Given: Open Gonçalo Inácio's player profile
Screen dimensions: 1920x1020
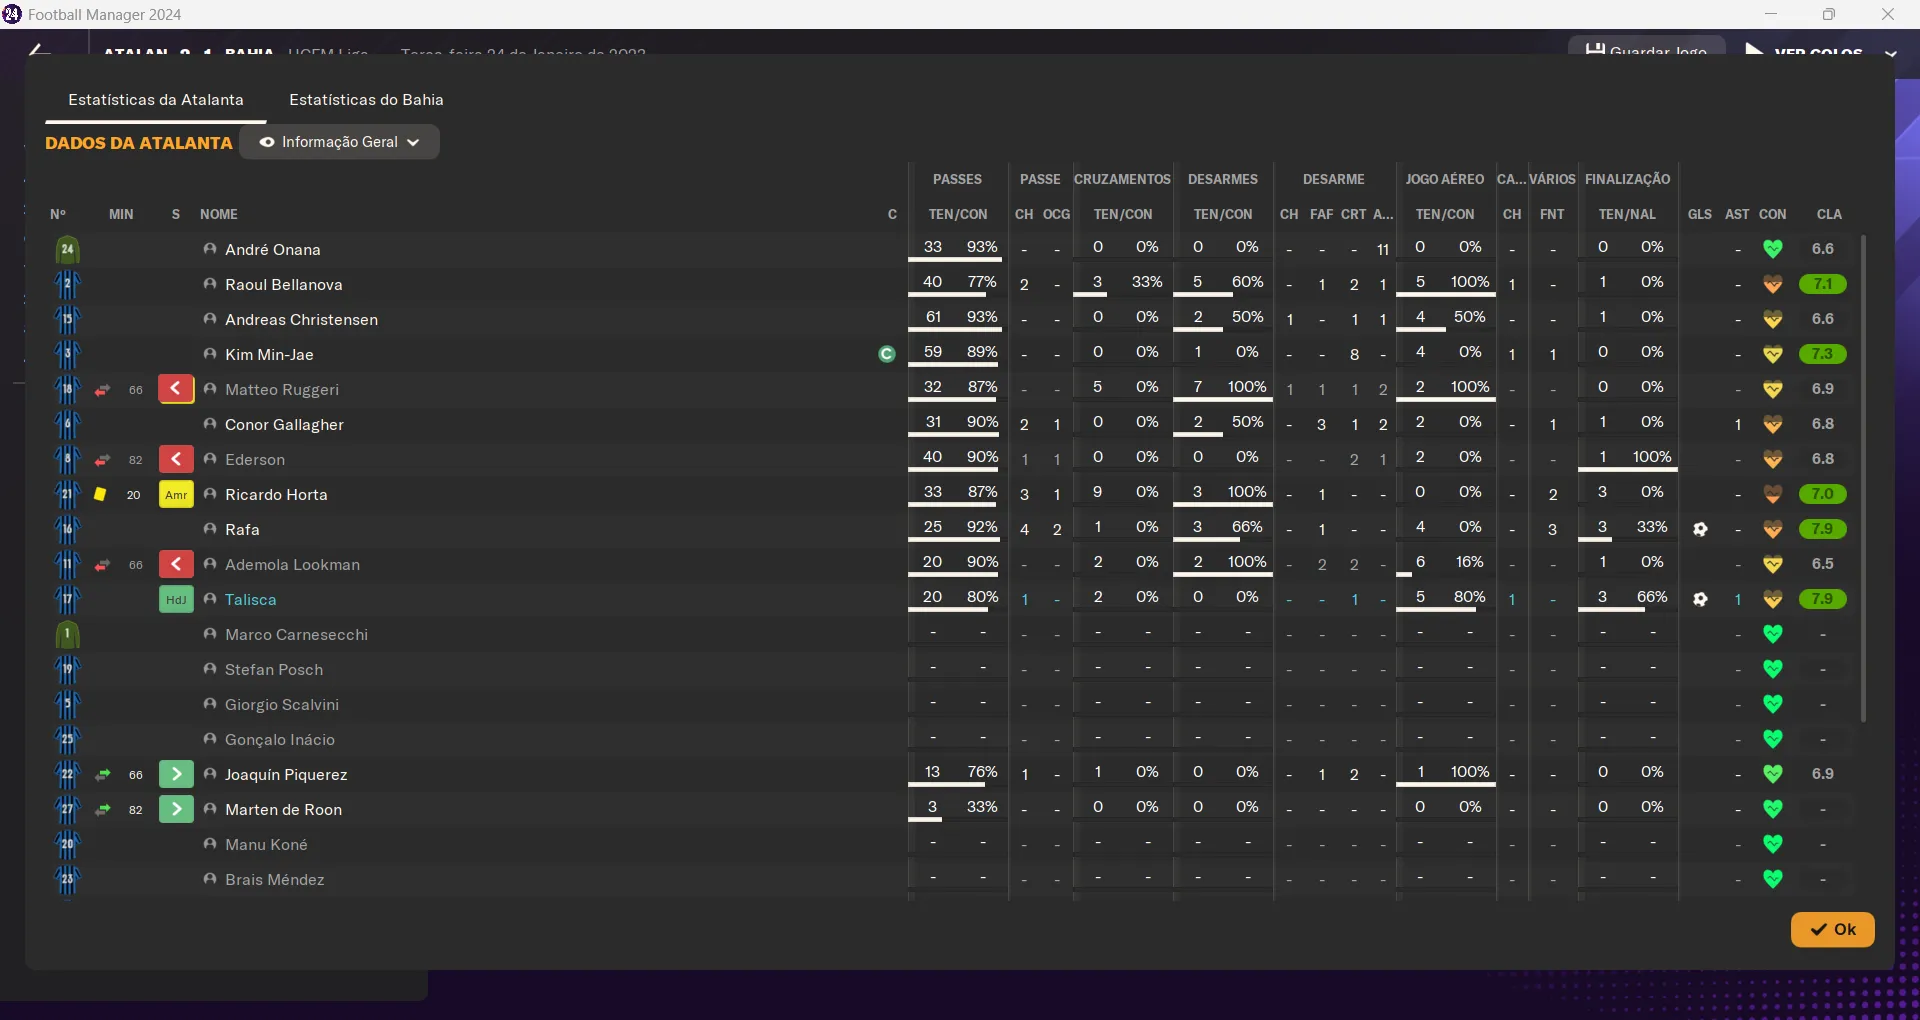Looking at the screenshot, I should click(x=280, y=739).
